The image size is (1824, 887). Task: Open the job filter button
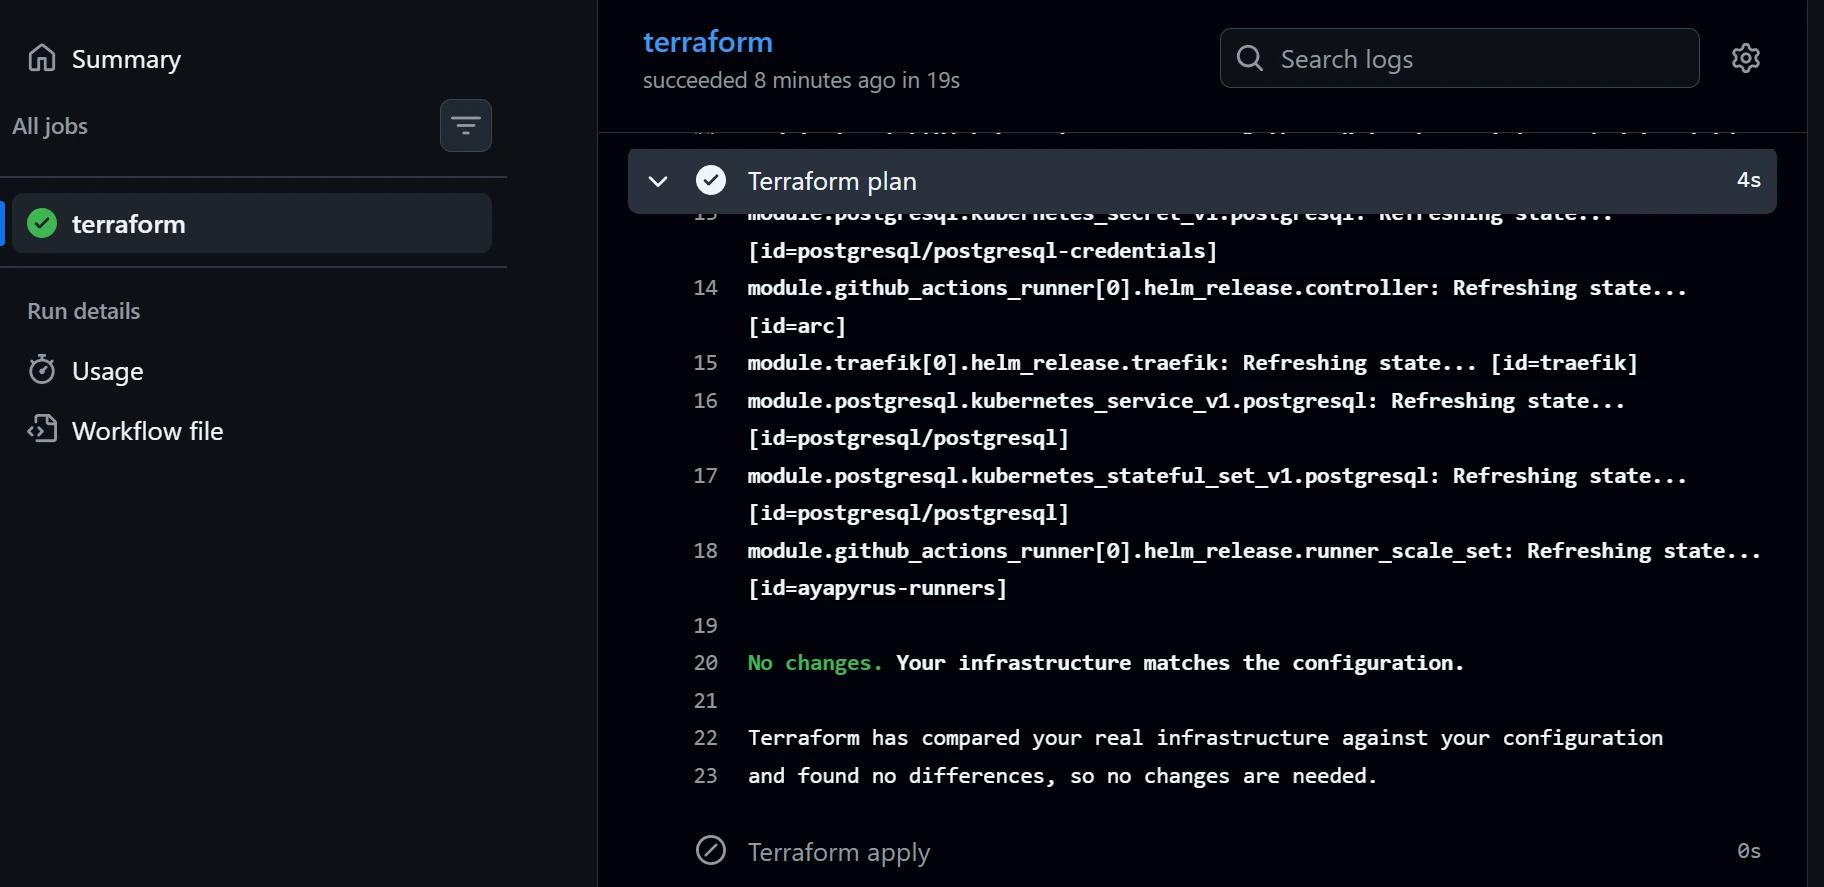[x=466, y=126]
